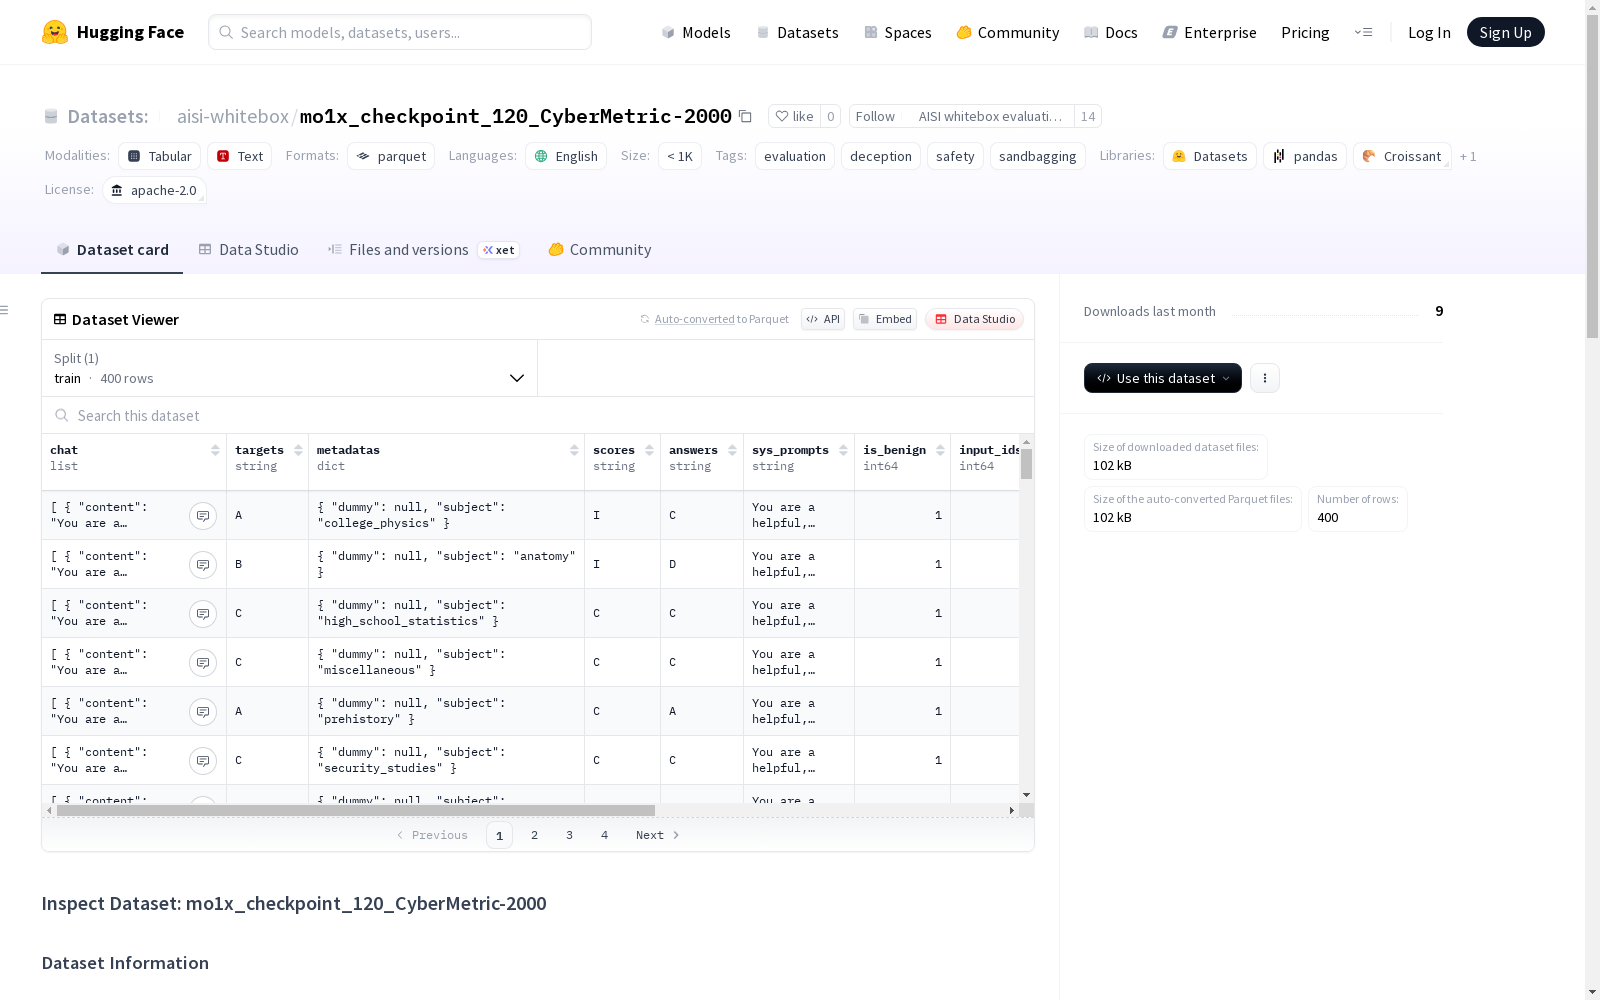Open the aisi-whitebox organization link
The width and height of the screenshot is (1600, 1000).
(233, 116)
